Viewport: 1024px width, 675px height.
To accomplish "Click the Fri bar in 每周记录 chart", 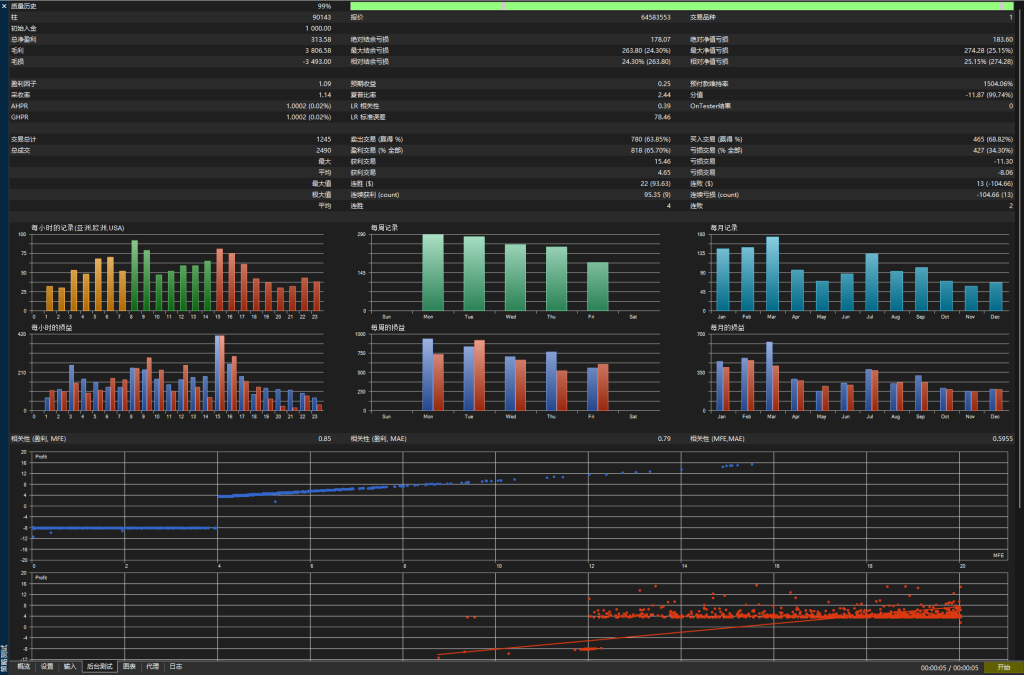I will 597,286.
